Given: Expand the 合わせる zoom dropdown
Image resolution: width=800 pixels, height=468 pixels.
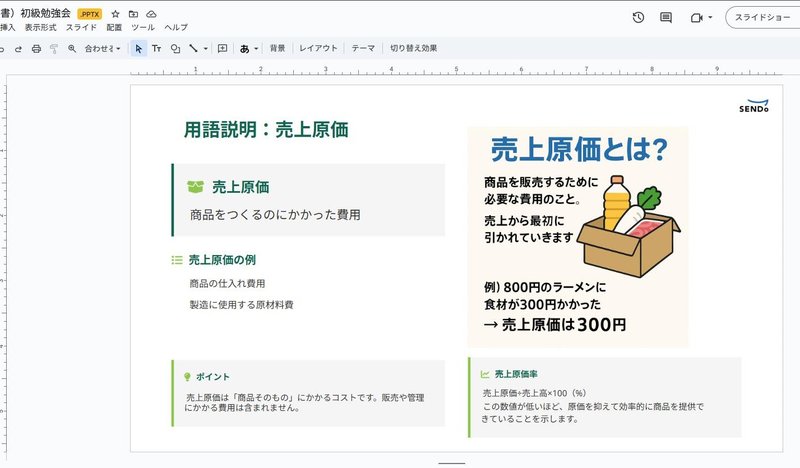Looking at the screenshot, I should point(103,48).
